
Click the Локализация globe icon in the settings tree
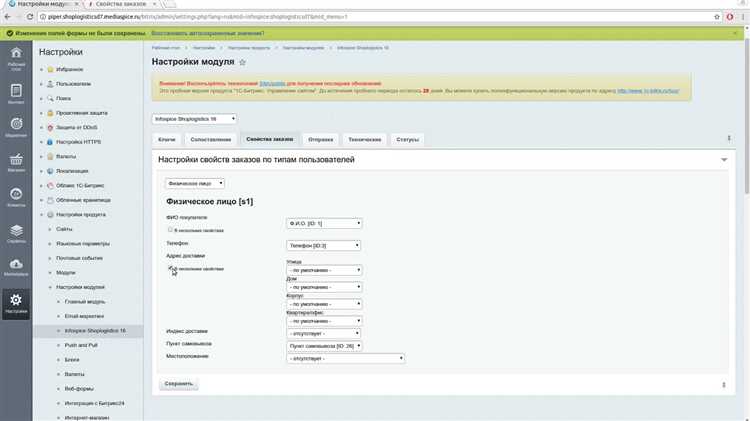click(x=50, y=171)
